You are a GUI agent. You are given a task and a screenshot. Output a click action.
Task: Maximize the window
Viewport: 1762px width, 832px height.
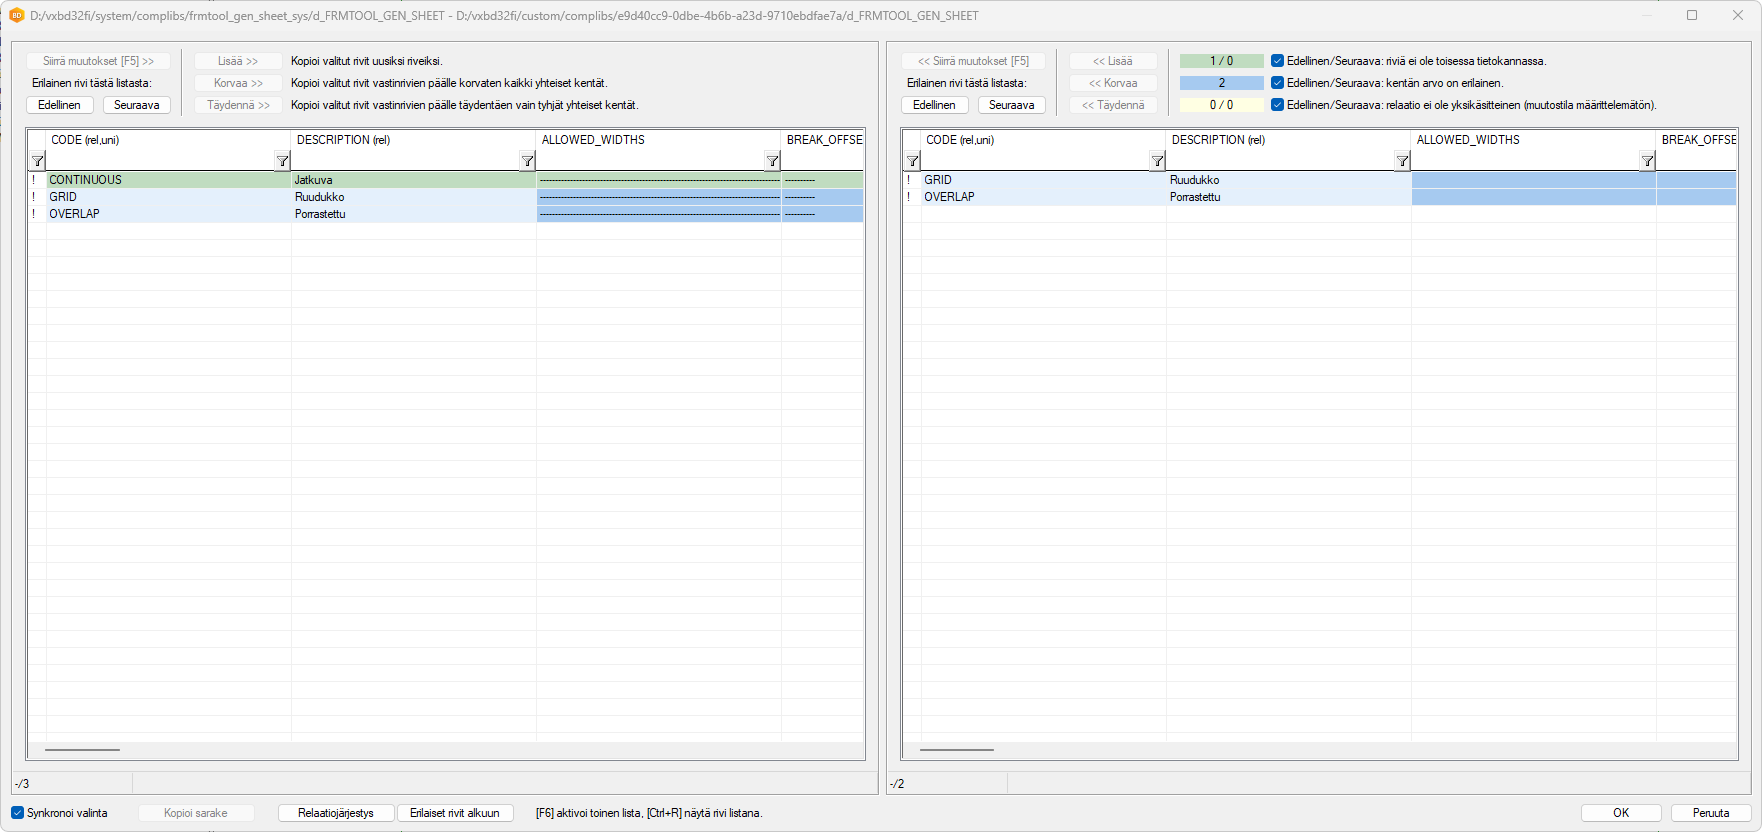(1692, 15)
